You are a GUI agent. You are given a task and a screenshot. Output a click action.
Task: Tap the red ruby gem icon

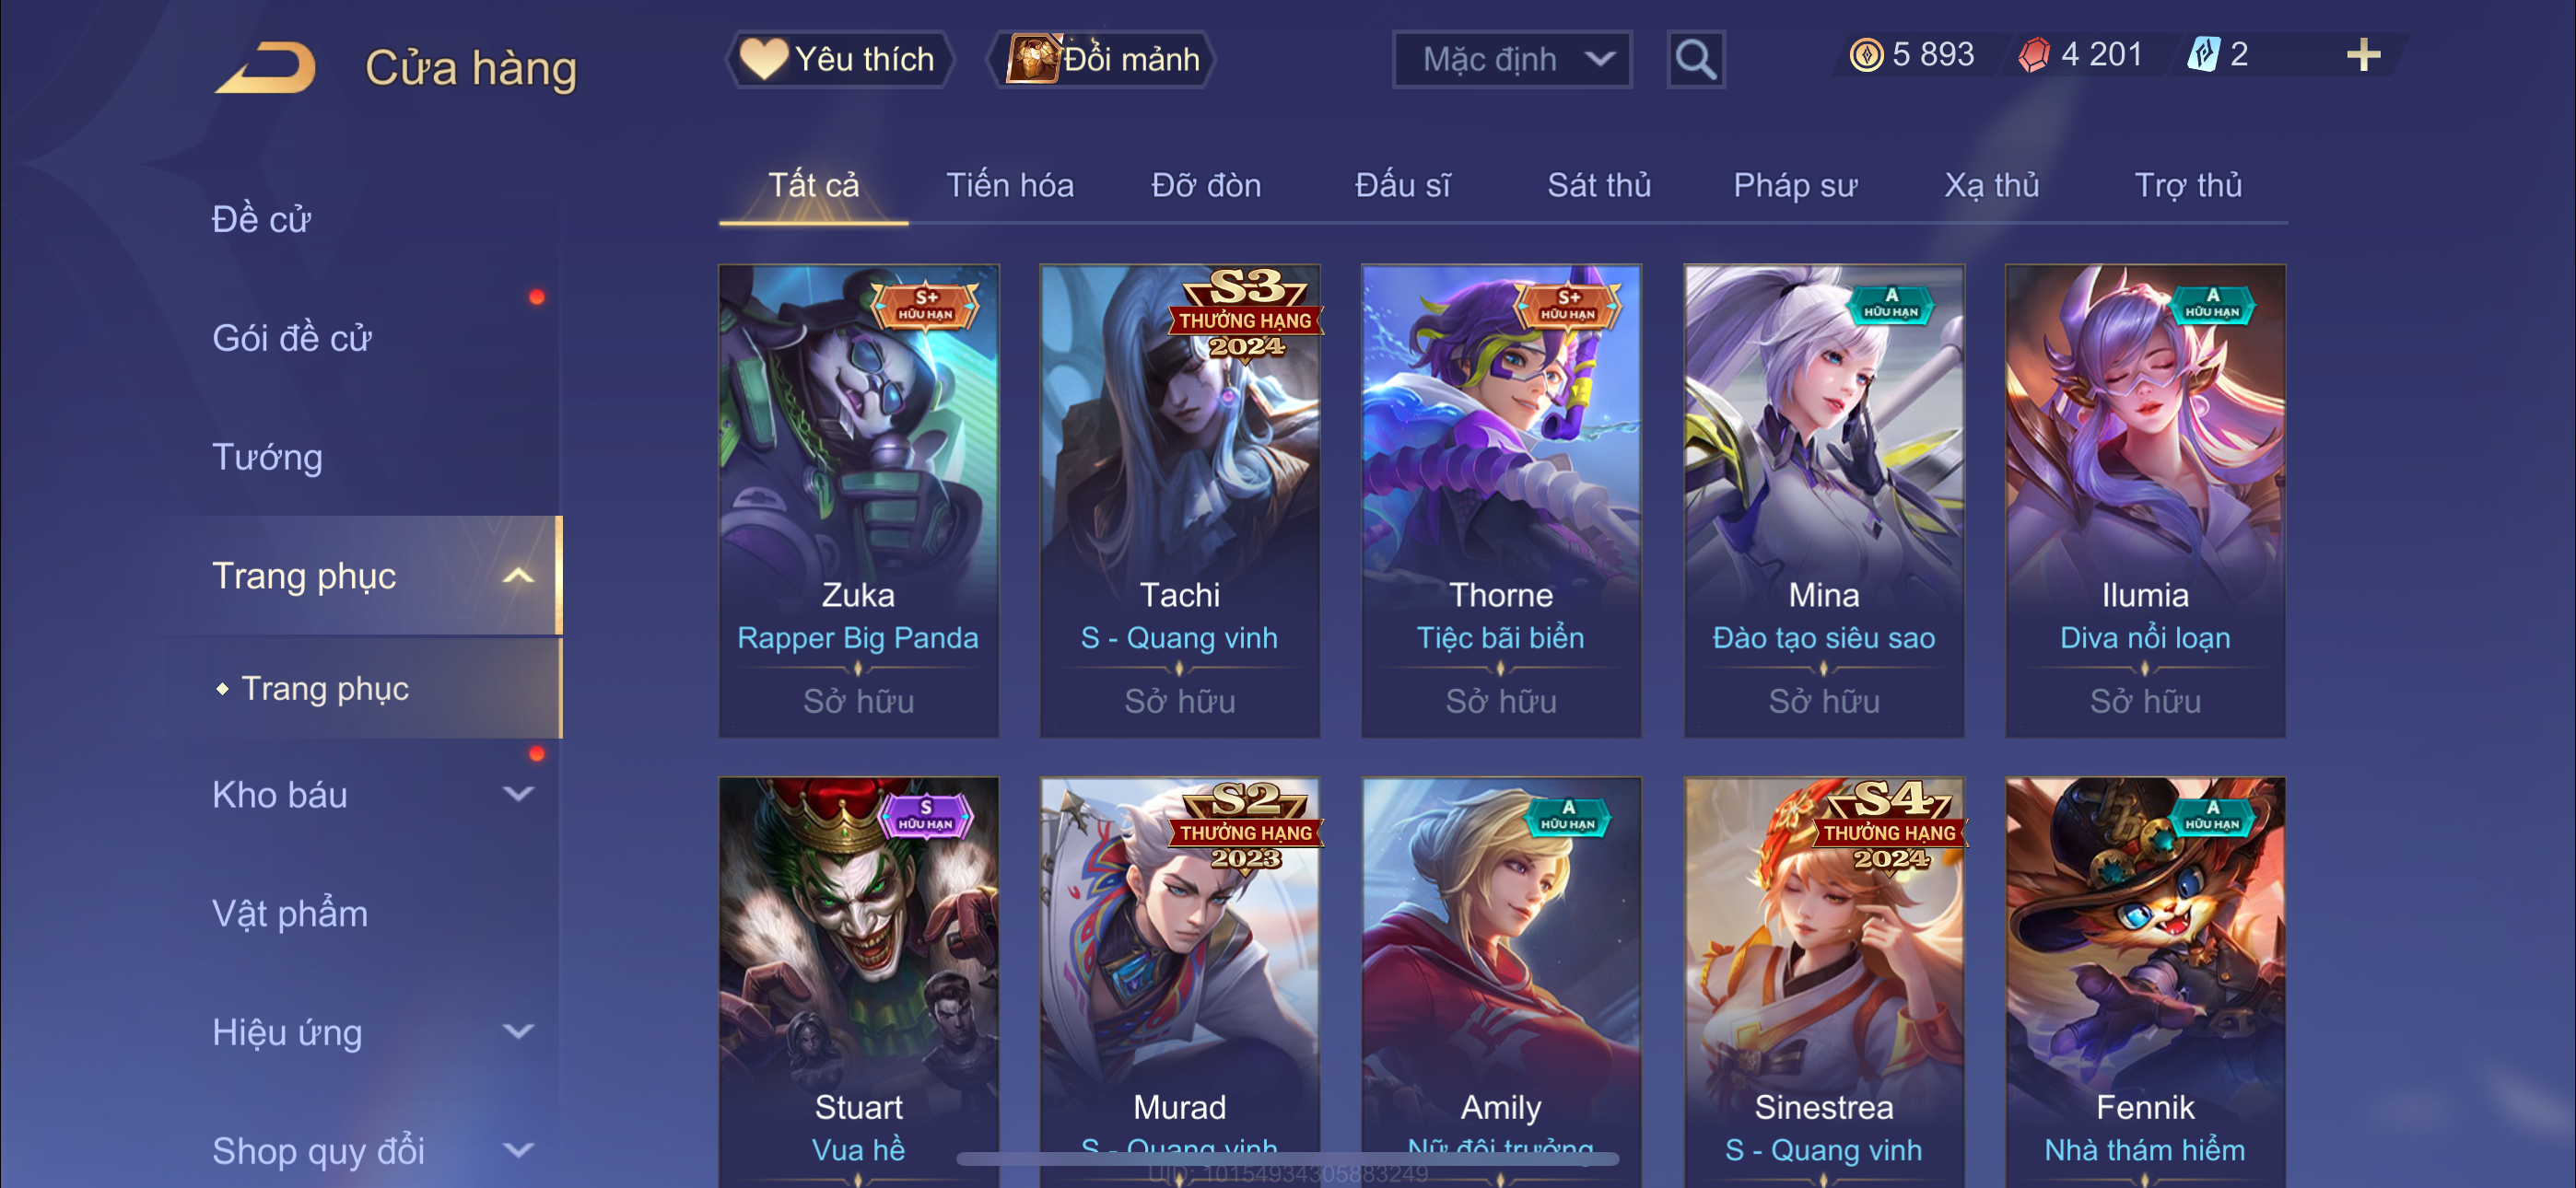pyautogui.click(x=2034, y=54)
